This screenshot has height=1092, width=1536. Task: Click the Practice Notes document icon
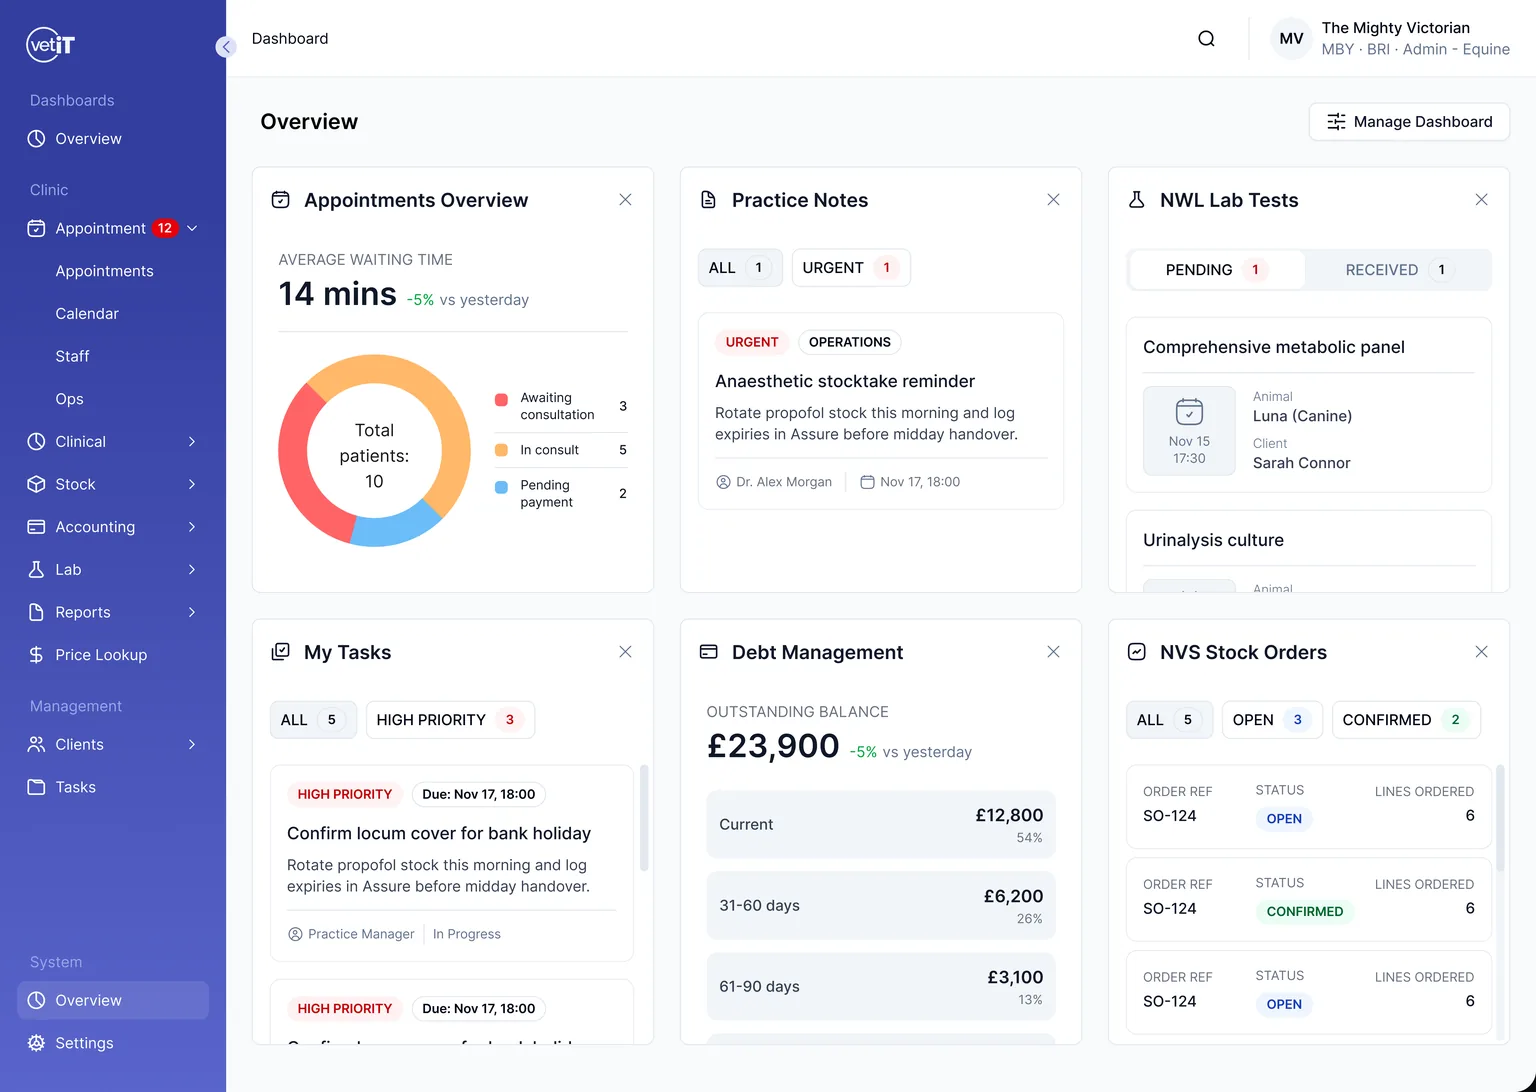point(708,200)
